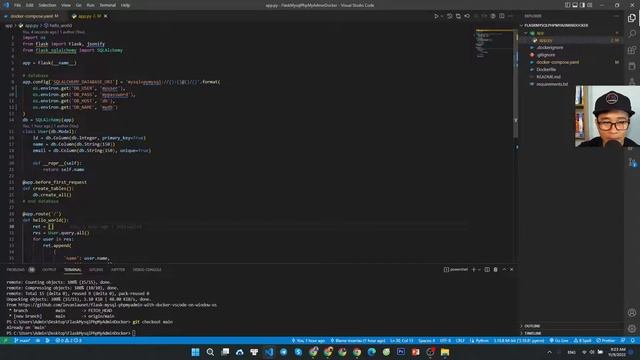This screenshot has width=640, height=360.
Task: Open the Extensions icon in activity bar
Action: [632, 50]
